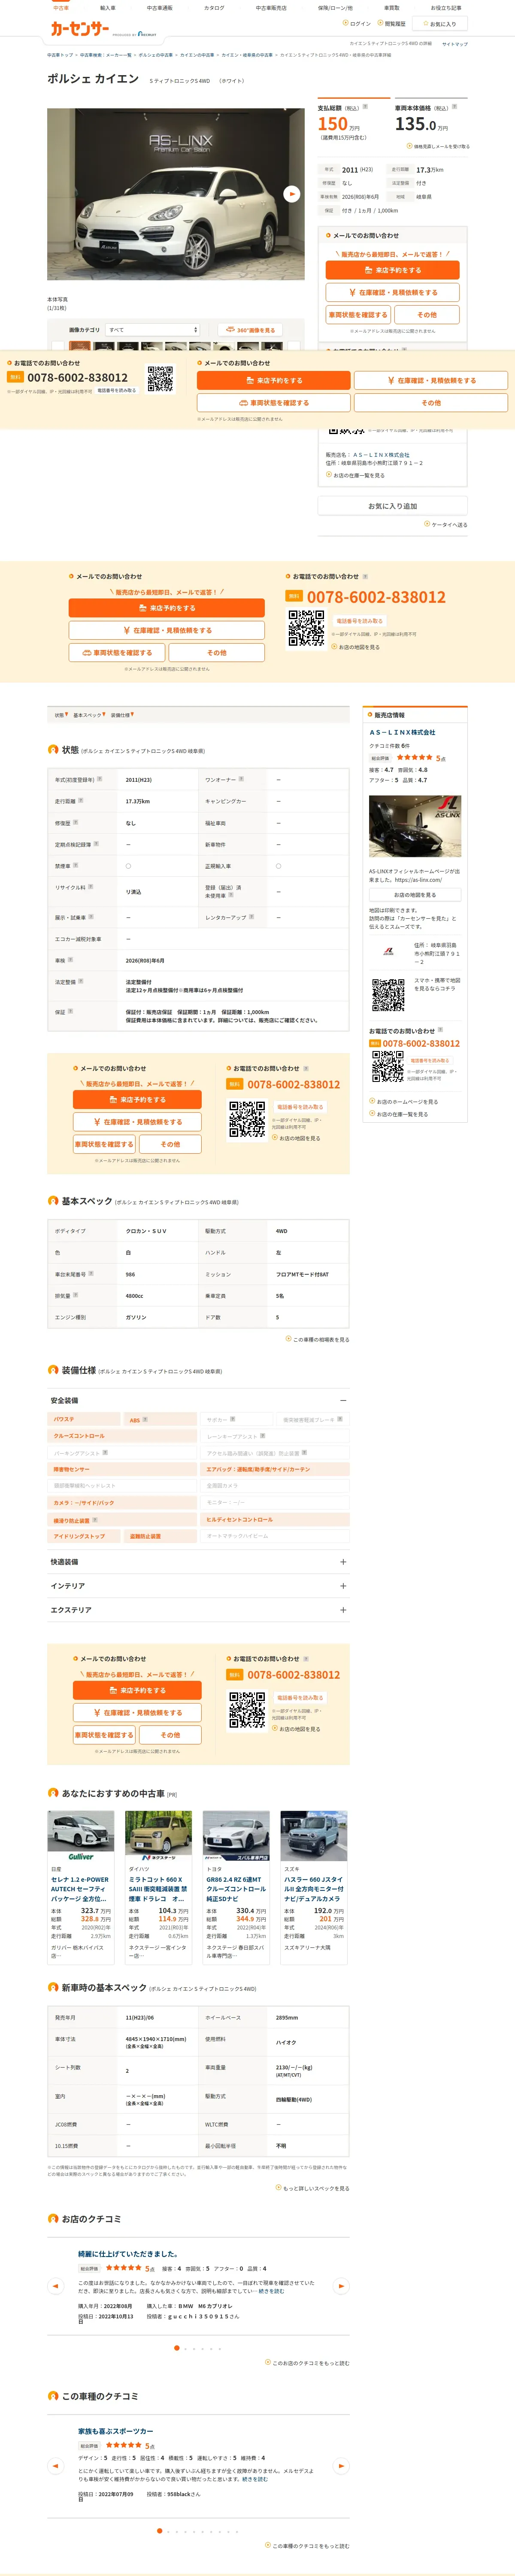Open dealer name ＡＳ－ＬＩＮＸ株式会社 in sidebar
This screenshot has height=2576, width=515.
coord(402,732)
